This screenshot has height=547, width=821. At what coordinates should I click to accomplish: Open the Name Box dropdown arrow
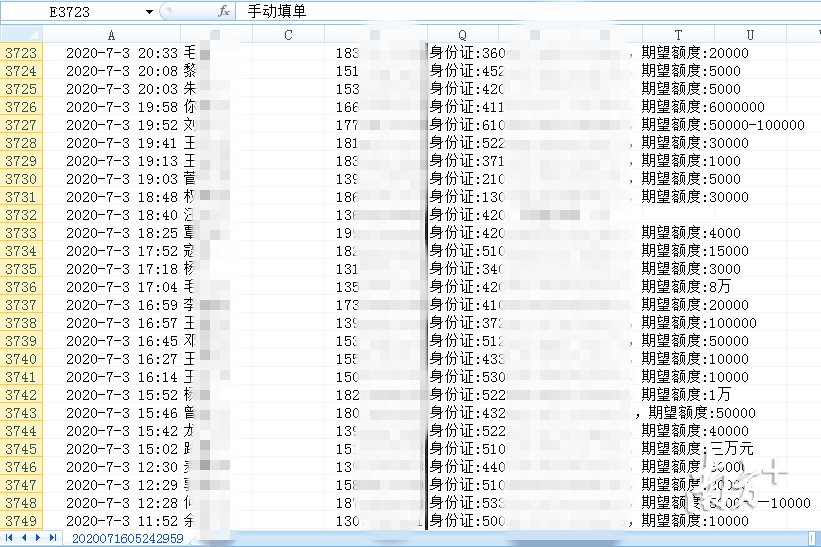click(149, 12)
